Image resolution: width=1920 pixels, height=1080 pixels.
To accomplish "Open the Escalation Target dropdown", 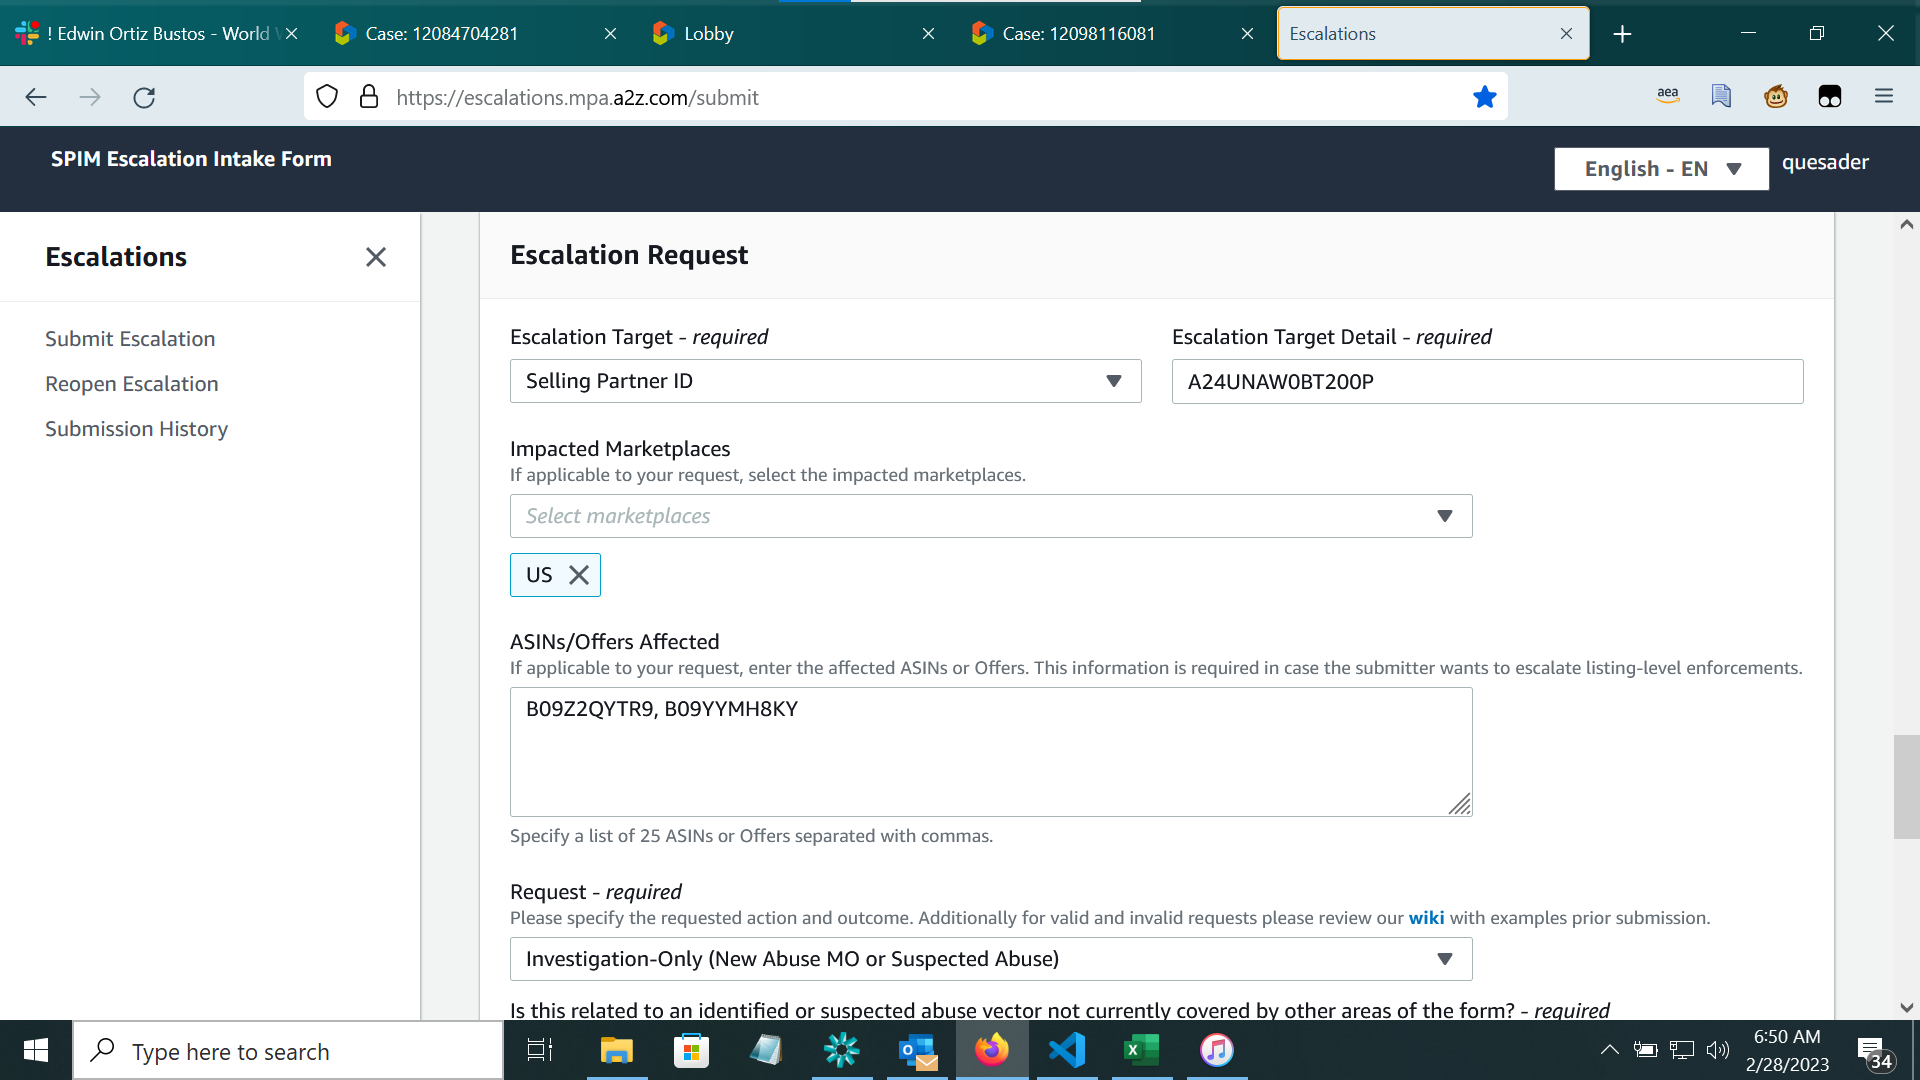I will [x=826, y=381].
